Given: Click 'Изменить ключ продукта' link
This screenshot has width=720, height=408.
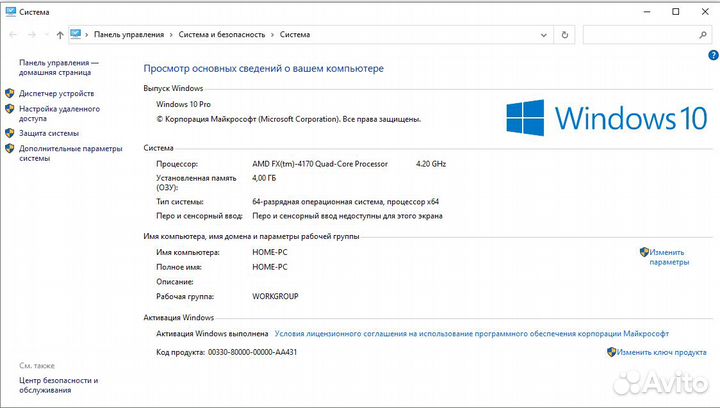Looking at the screenshot, I should (661, 352).
